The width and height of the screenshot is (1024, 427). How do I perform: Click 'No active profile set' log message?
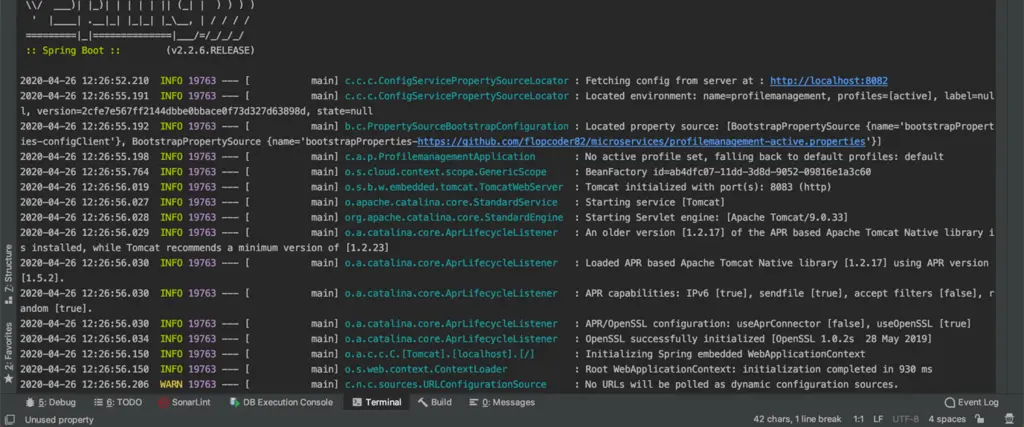point(764,157)
